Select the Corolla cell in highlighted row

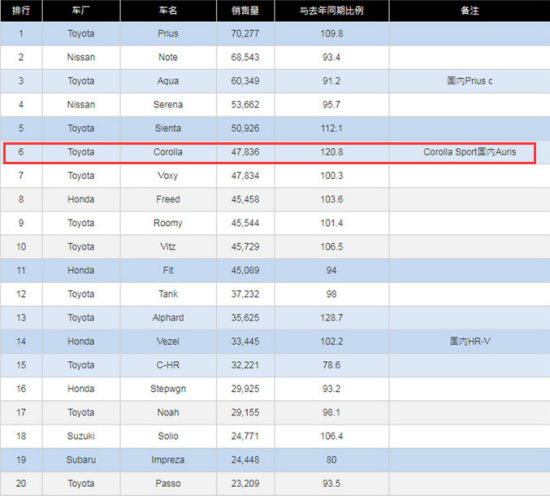168,152
